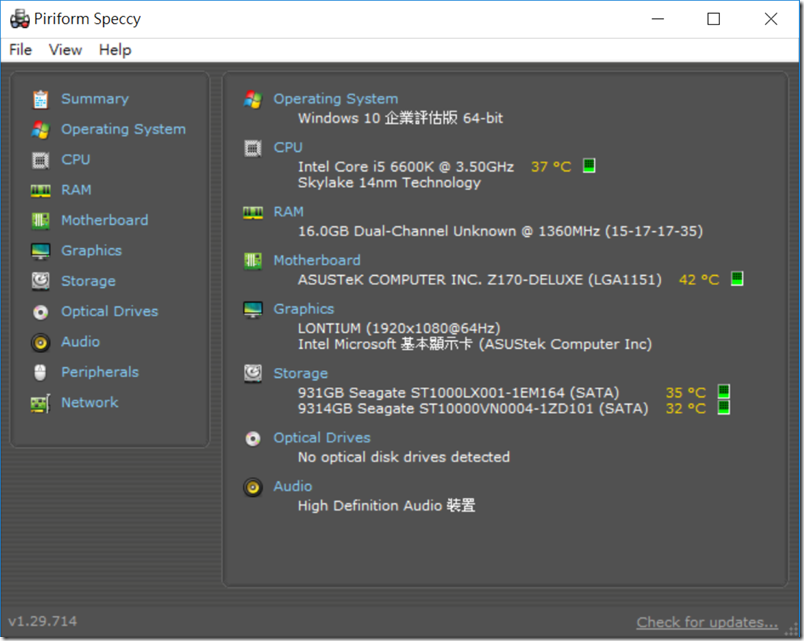Viewport: 804px width, 641px height.
Task: Click ASUSTeK Z170-DELUXE motherboard text
Action: pyautogui.click(x=480, y=280)
